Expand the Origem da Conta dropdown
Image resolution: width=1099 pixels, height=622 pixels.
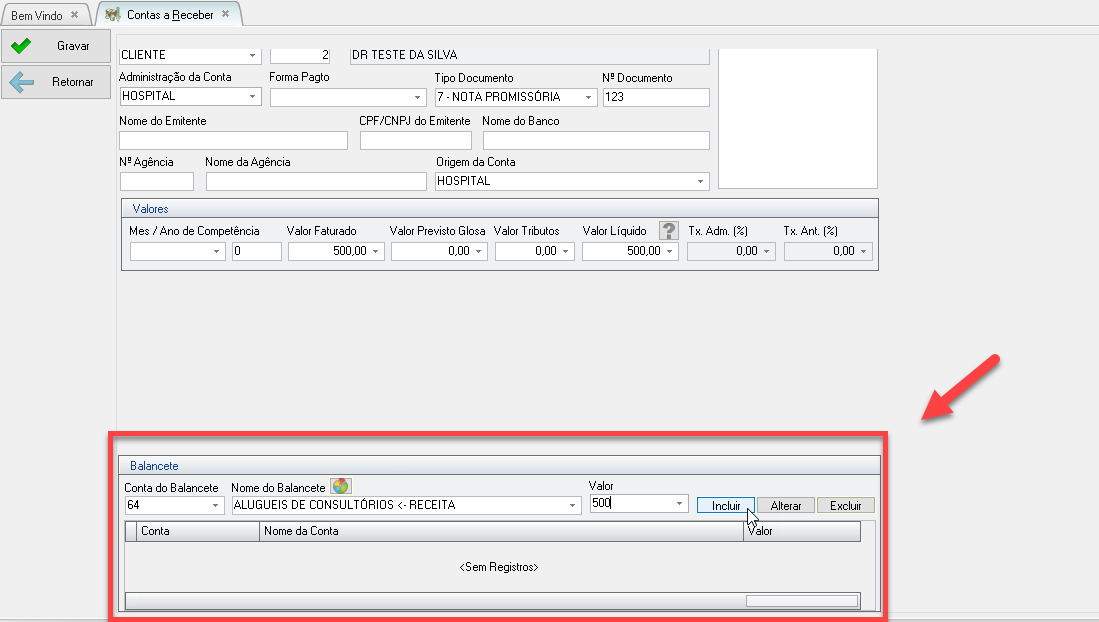click(700, 182)
